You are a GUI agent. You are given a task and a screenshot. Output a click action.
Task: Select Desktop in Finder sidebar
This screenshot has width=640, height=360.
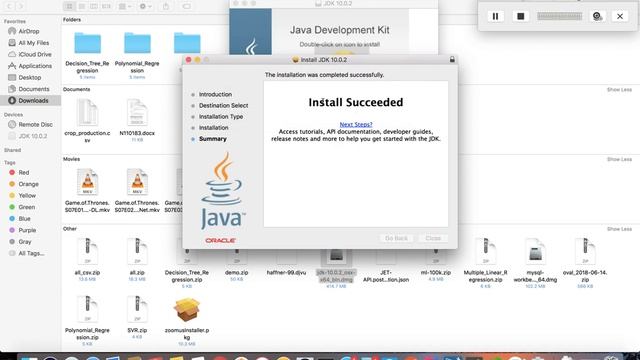pos(29,77)
